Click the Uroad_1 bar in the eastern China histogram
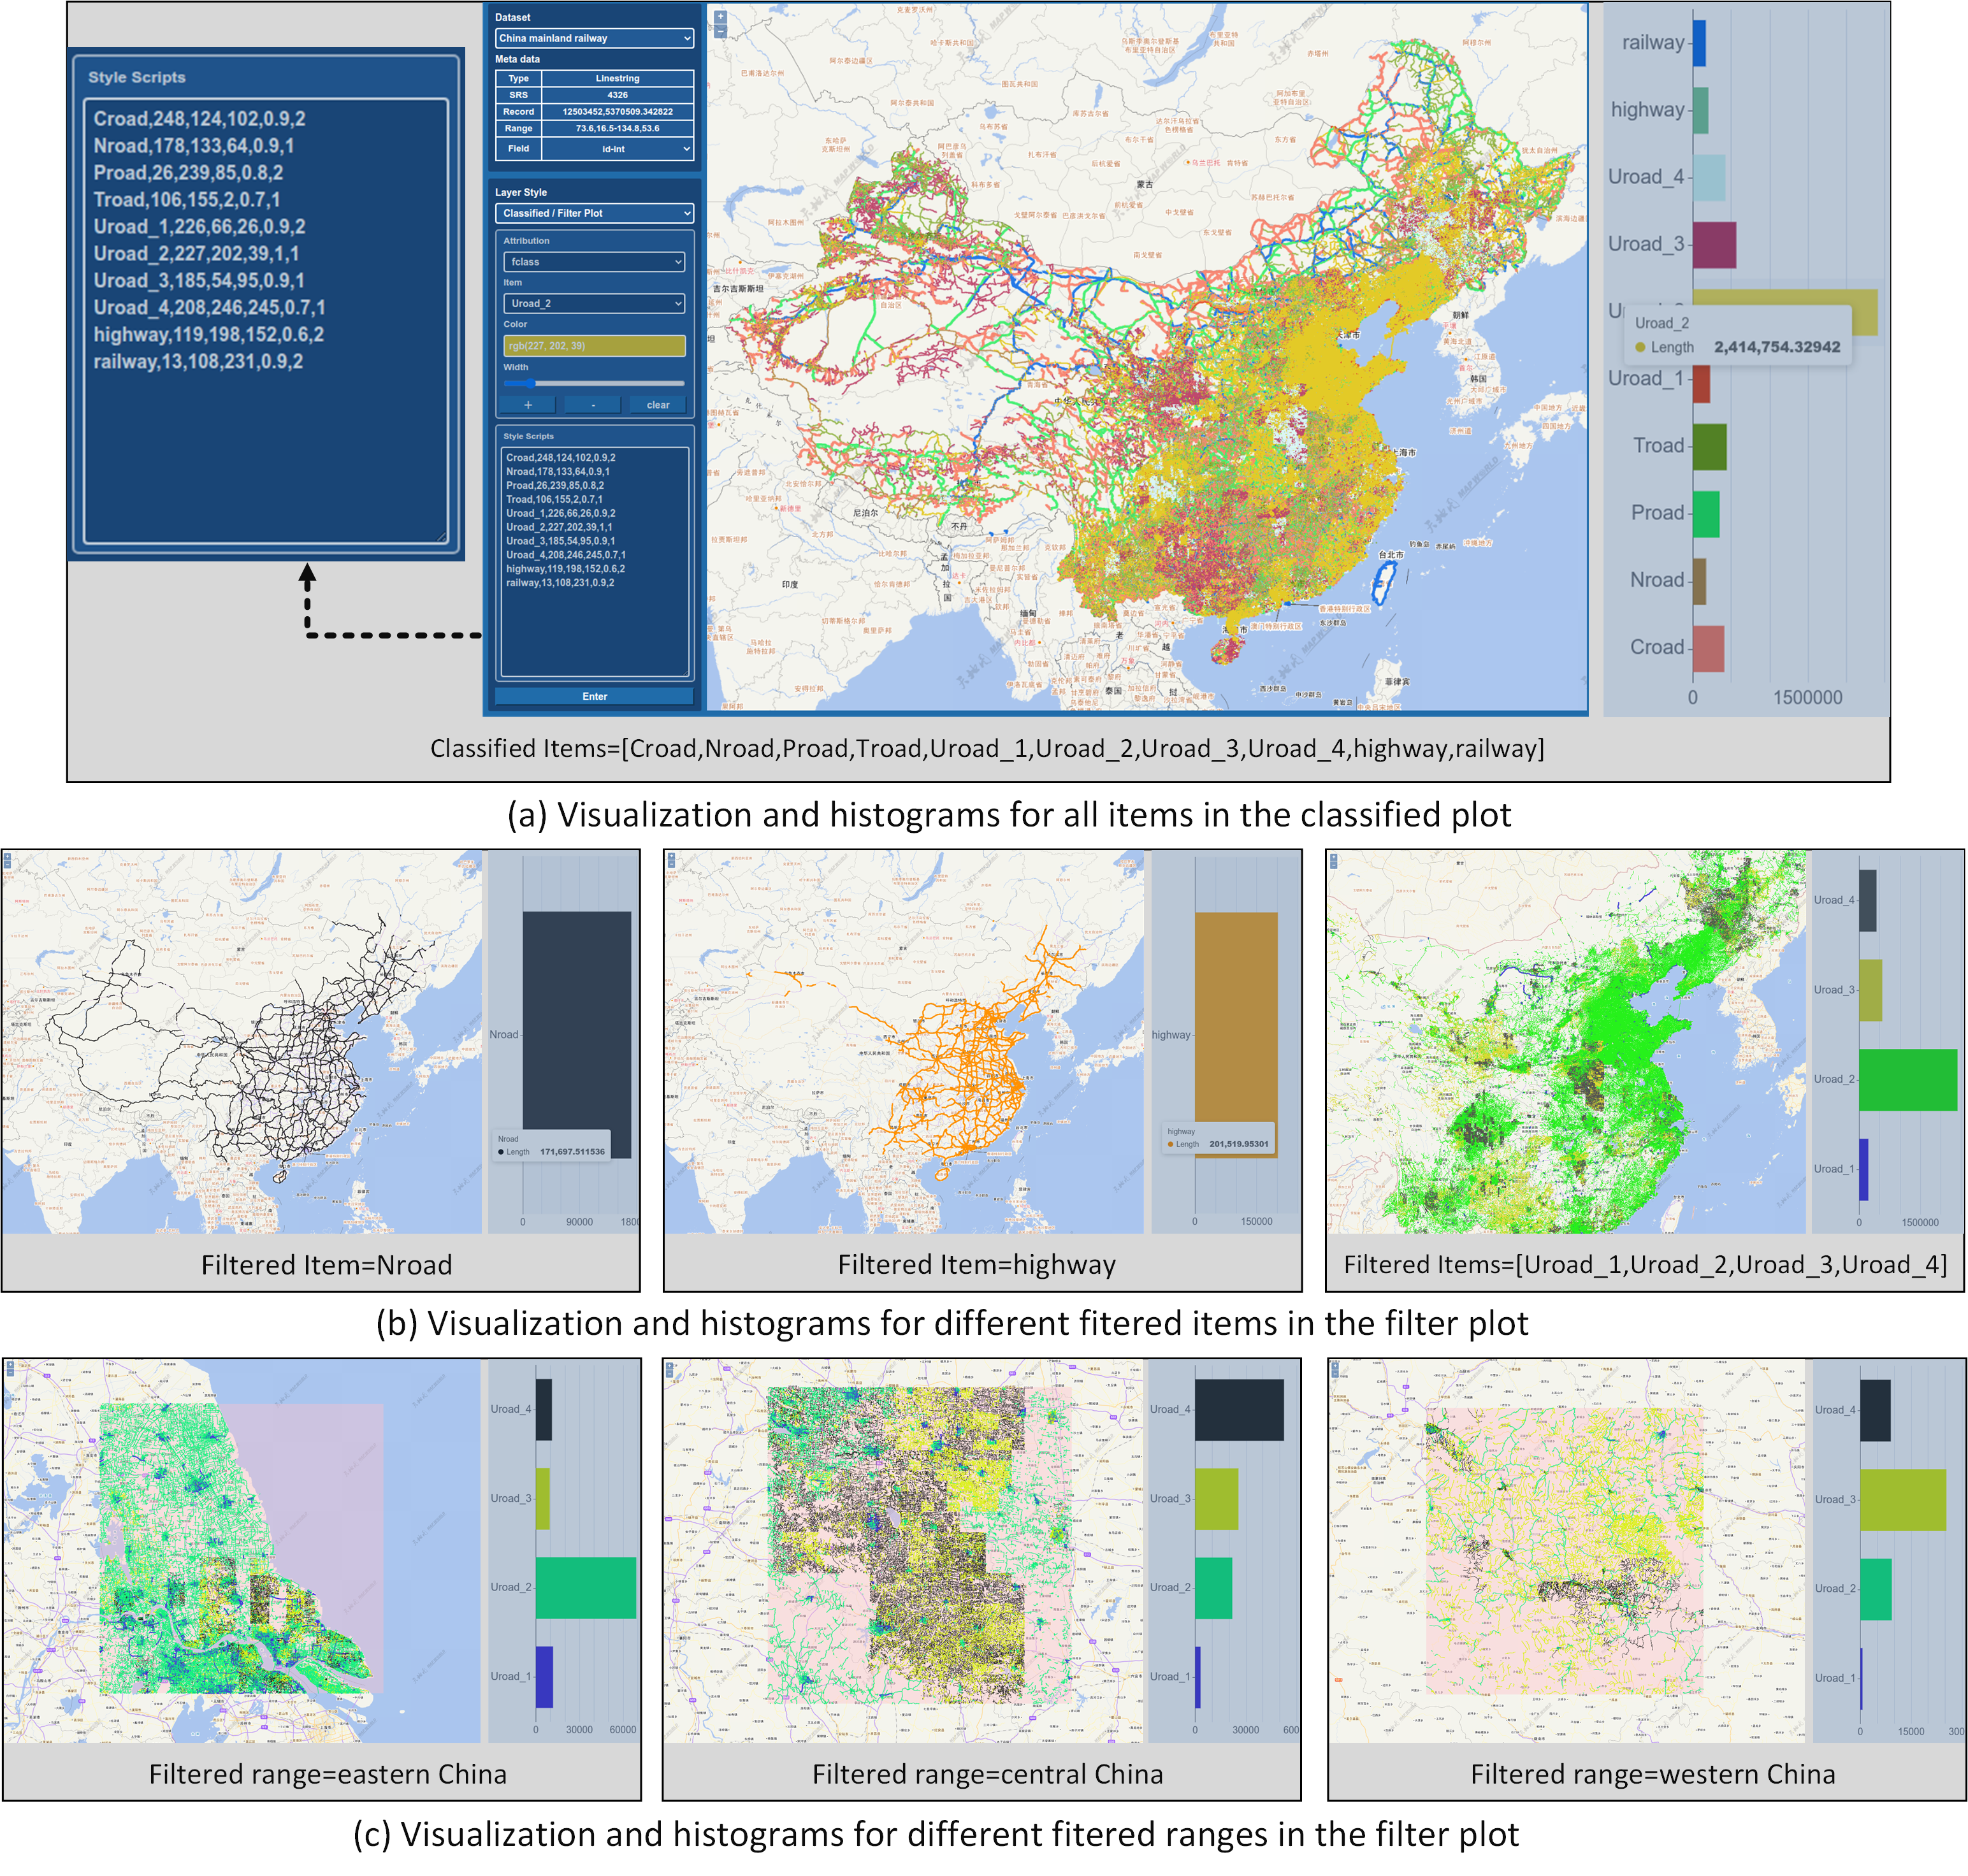Viewport: 1968px width, 1876px height. [544, 1677]
